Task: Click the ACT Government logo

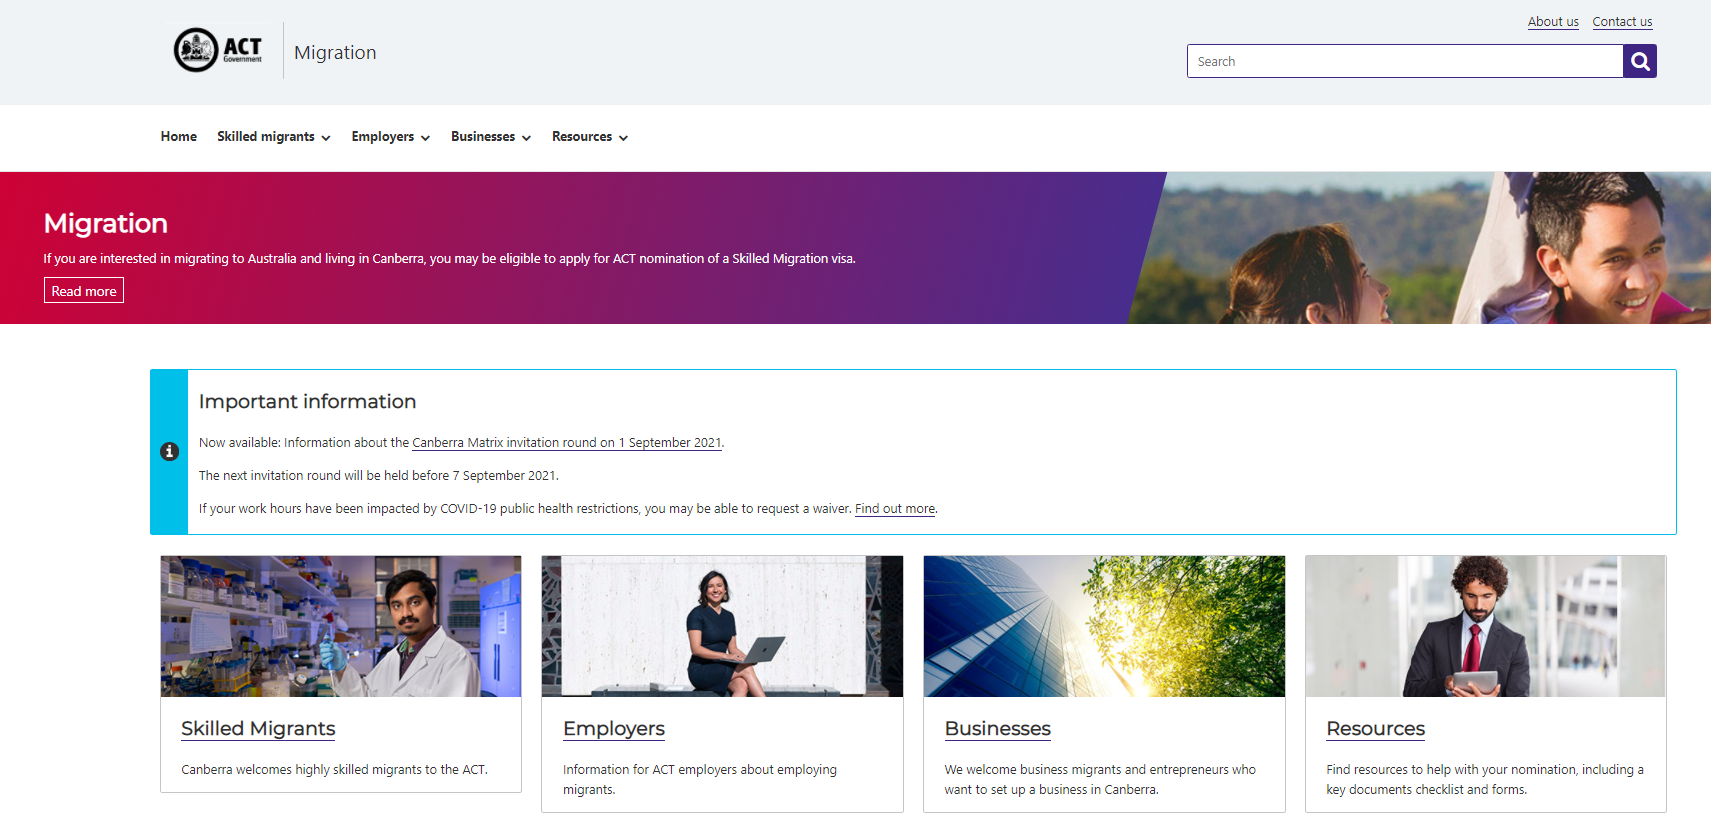Action: [218, 50]
